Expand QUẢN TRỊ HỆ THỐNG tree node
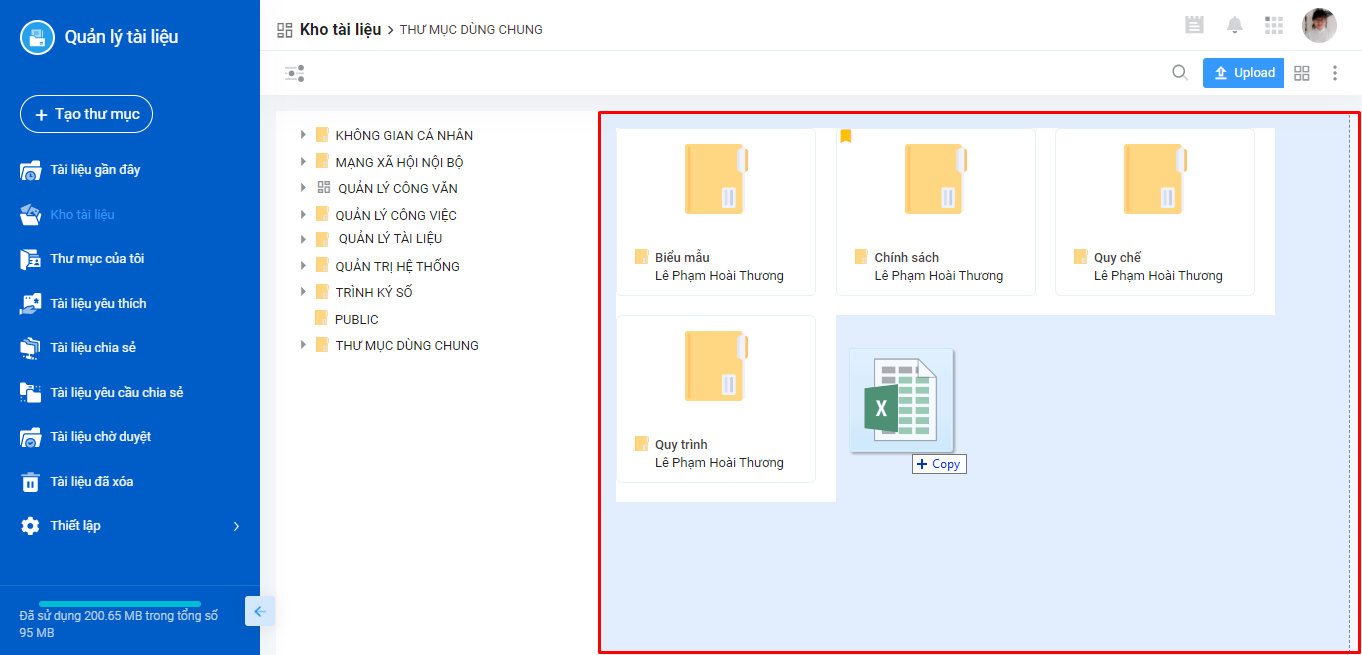The image size is (1362, 655). pyautogui.click(x=303, y=265)
